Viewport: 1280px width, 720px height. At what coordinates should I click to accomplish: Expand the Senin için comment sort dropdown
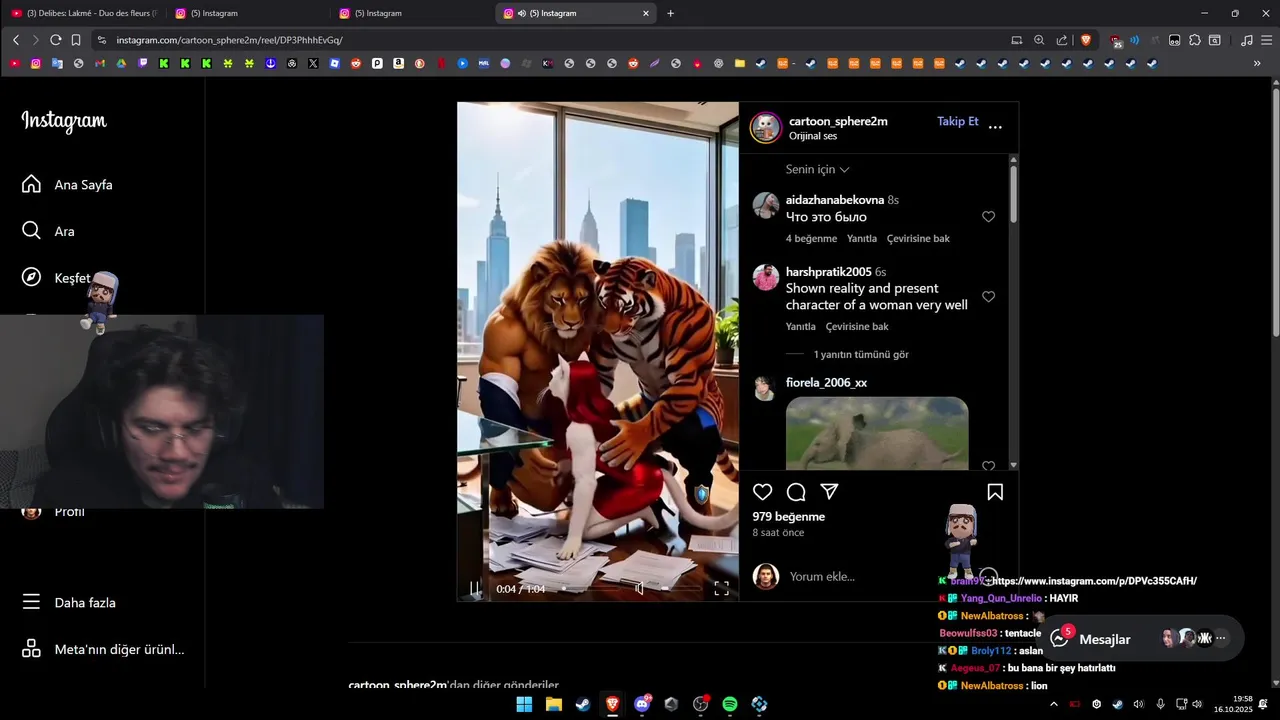[x=817, y=169]
